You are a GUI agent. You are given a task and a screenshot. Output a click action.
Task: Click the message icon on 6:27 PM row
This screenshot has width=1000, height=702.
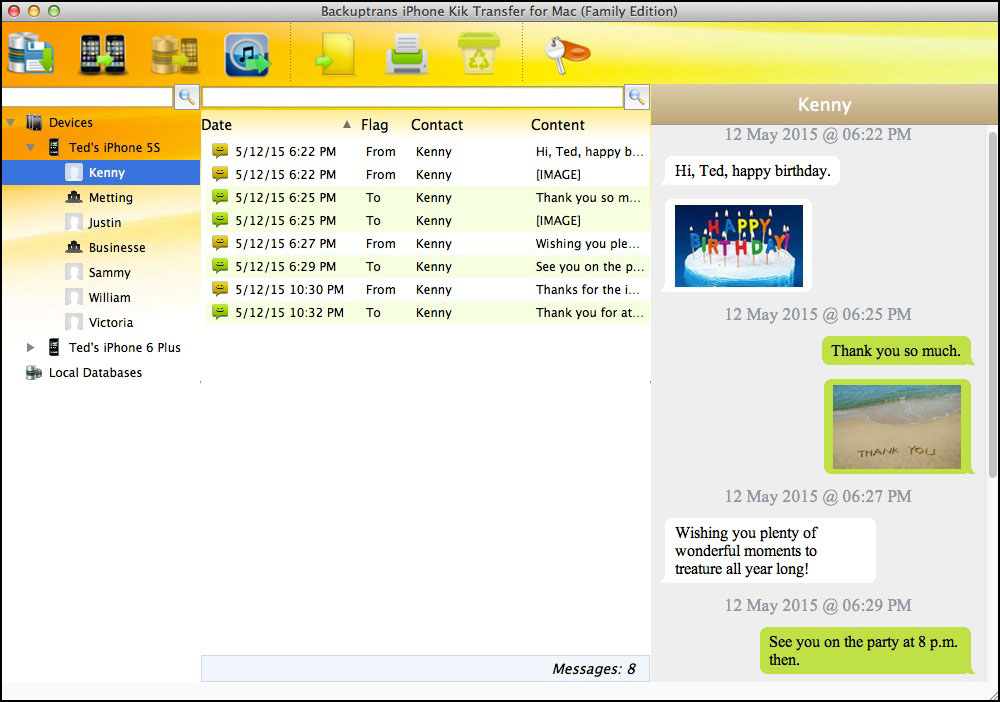[x=220, y=243]
